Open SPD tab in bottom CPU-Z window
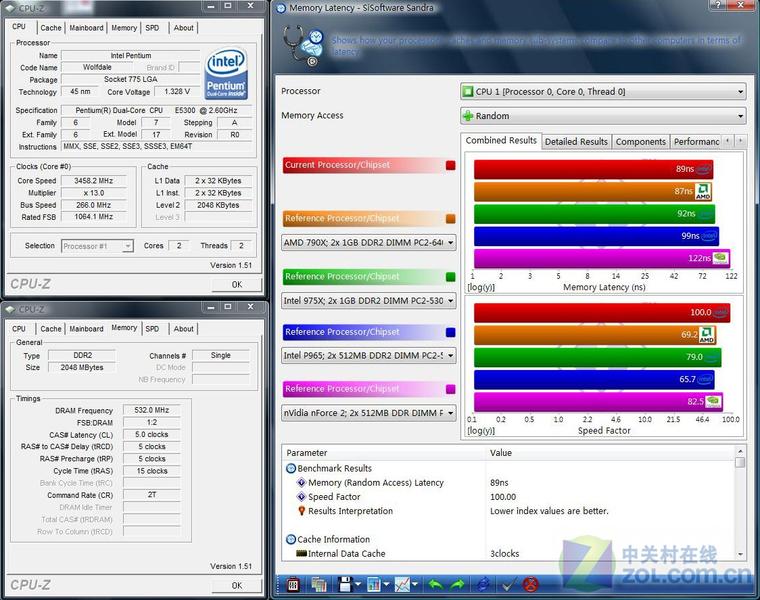The width and height of the screenshot is (760, 600). (x=152, y=329)
